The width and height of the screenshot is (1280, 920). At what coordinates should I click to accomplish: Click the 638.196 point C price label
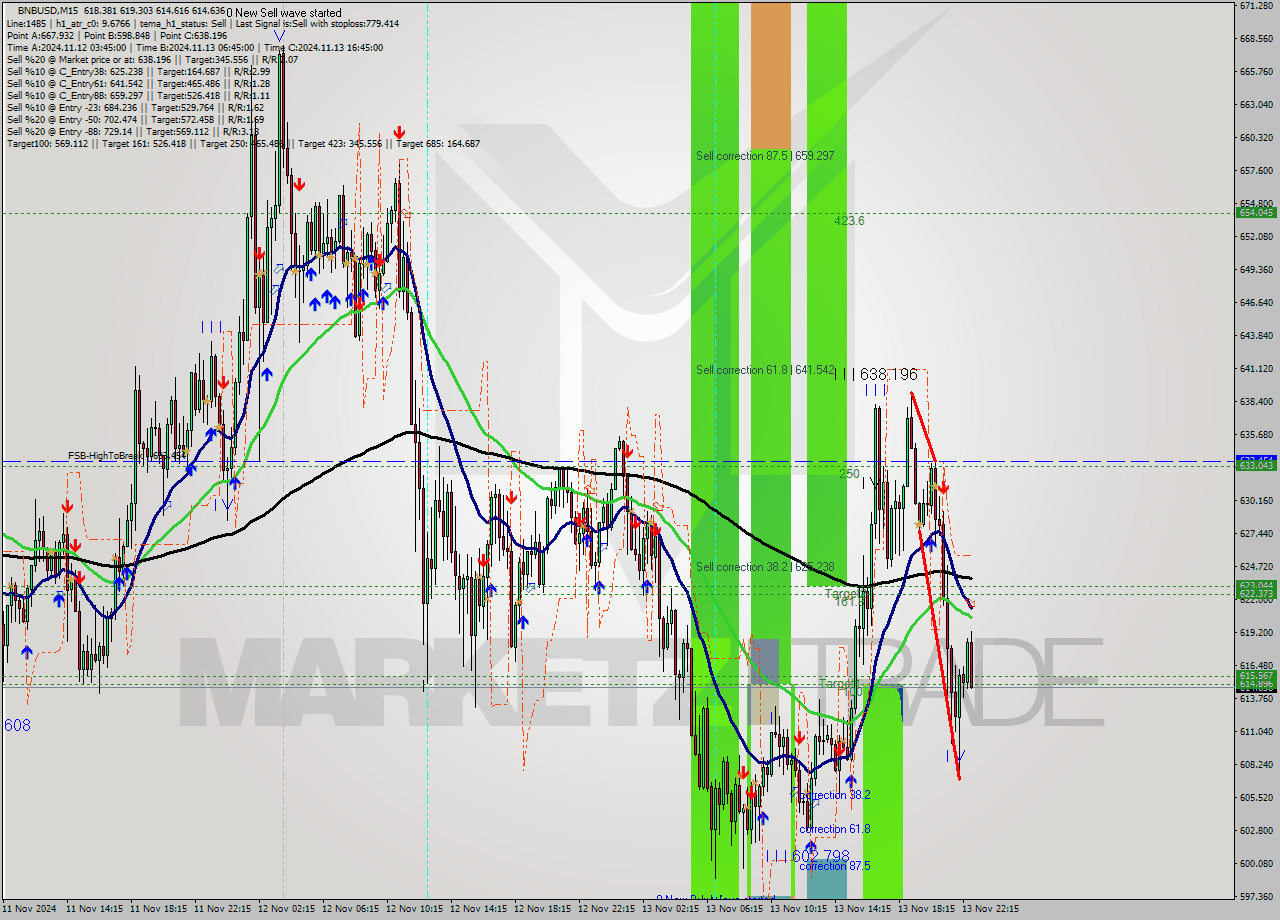pos(887,374)
